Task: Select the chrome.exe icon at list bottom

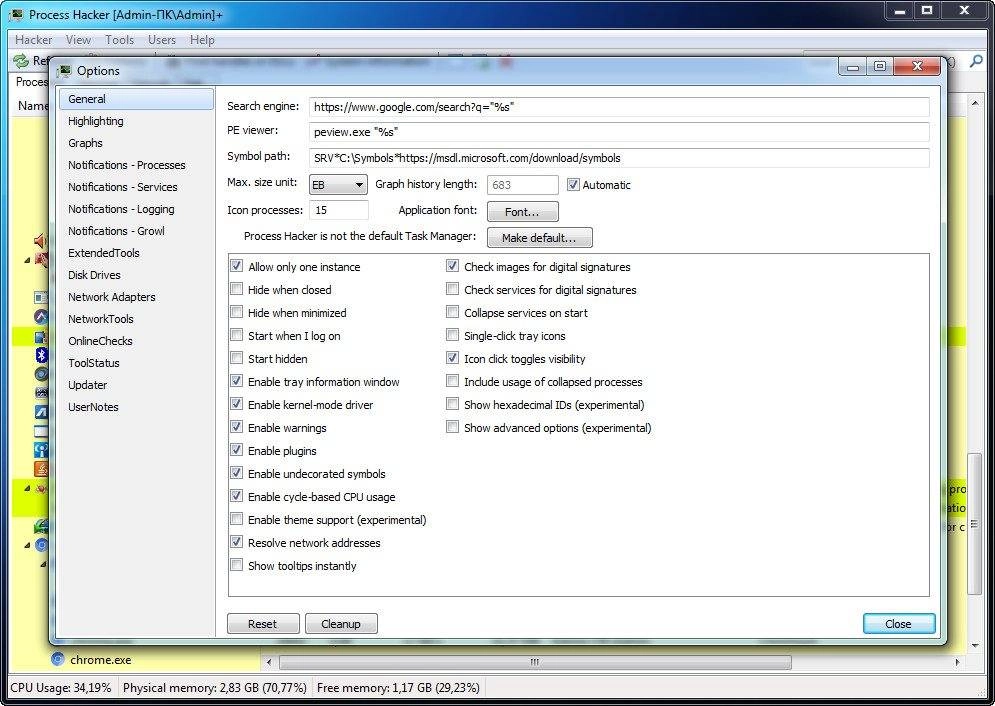Action: tap(58, 659)
